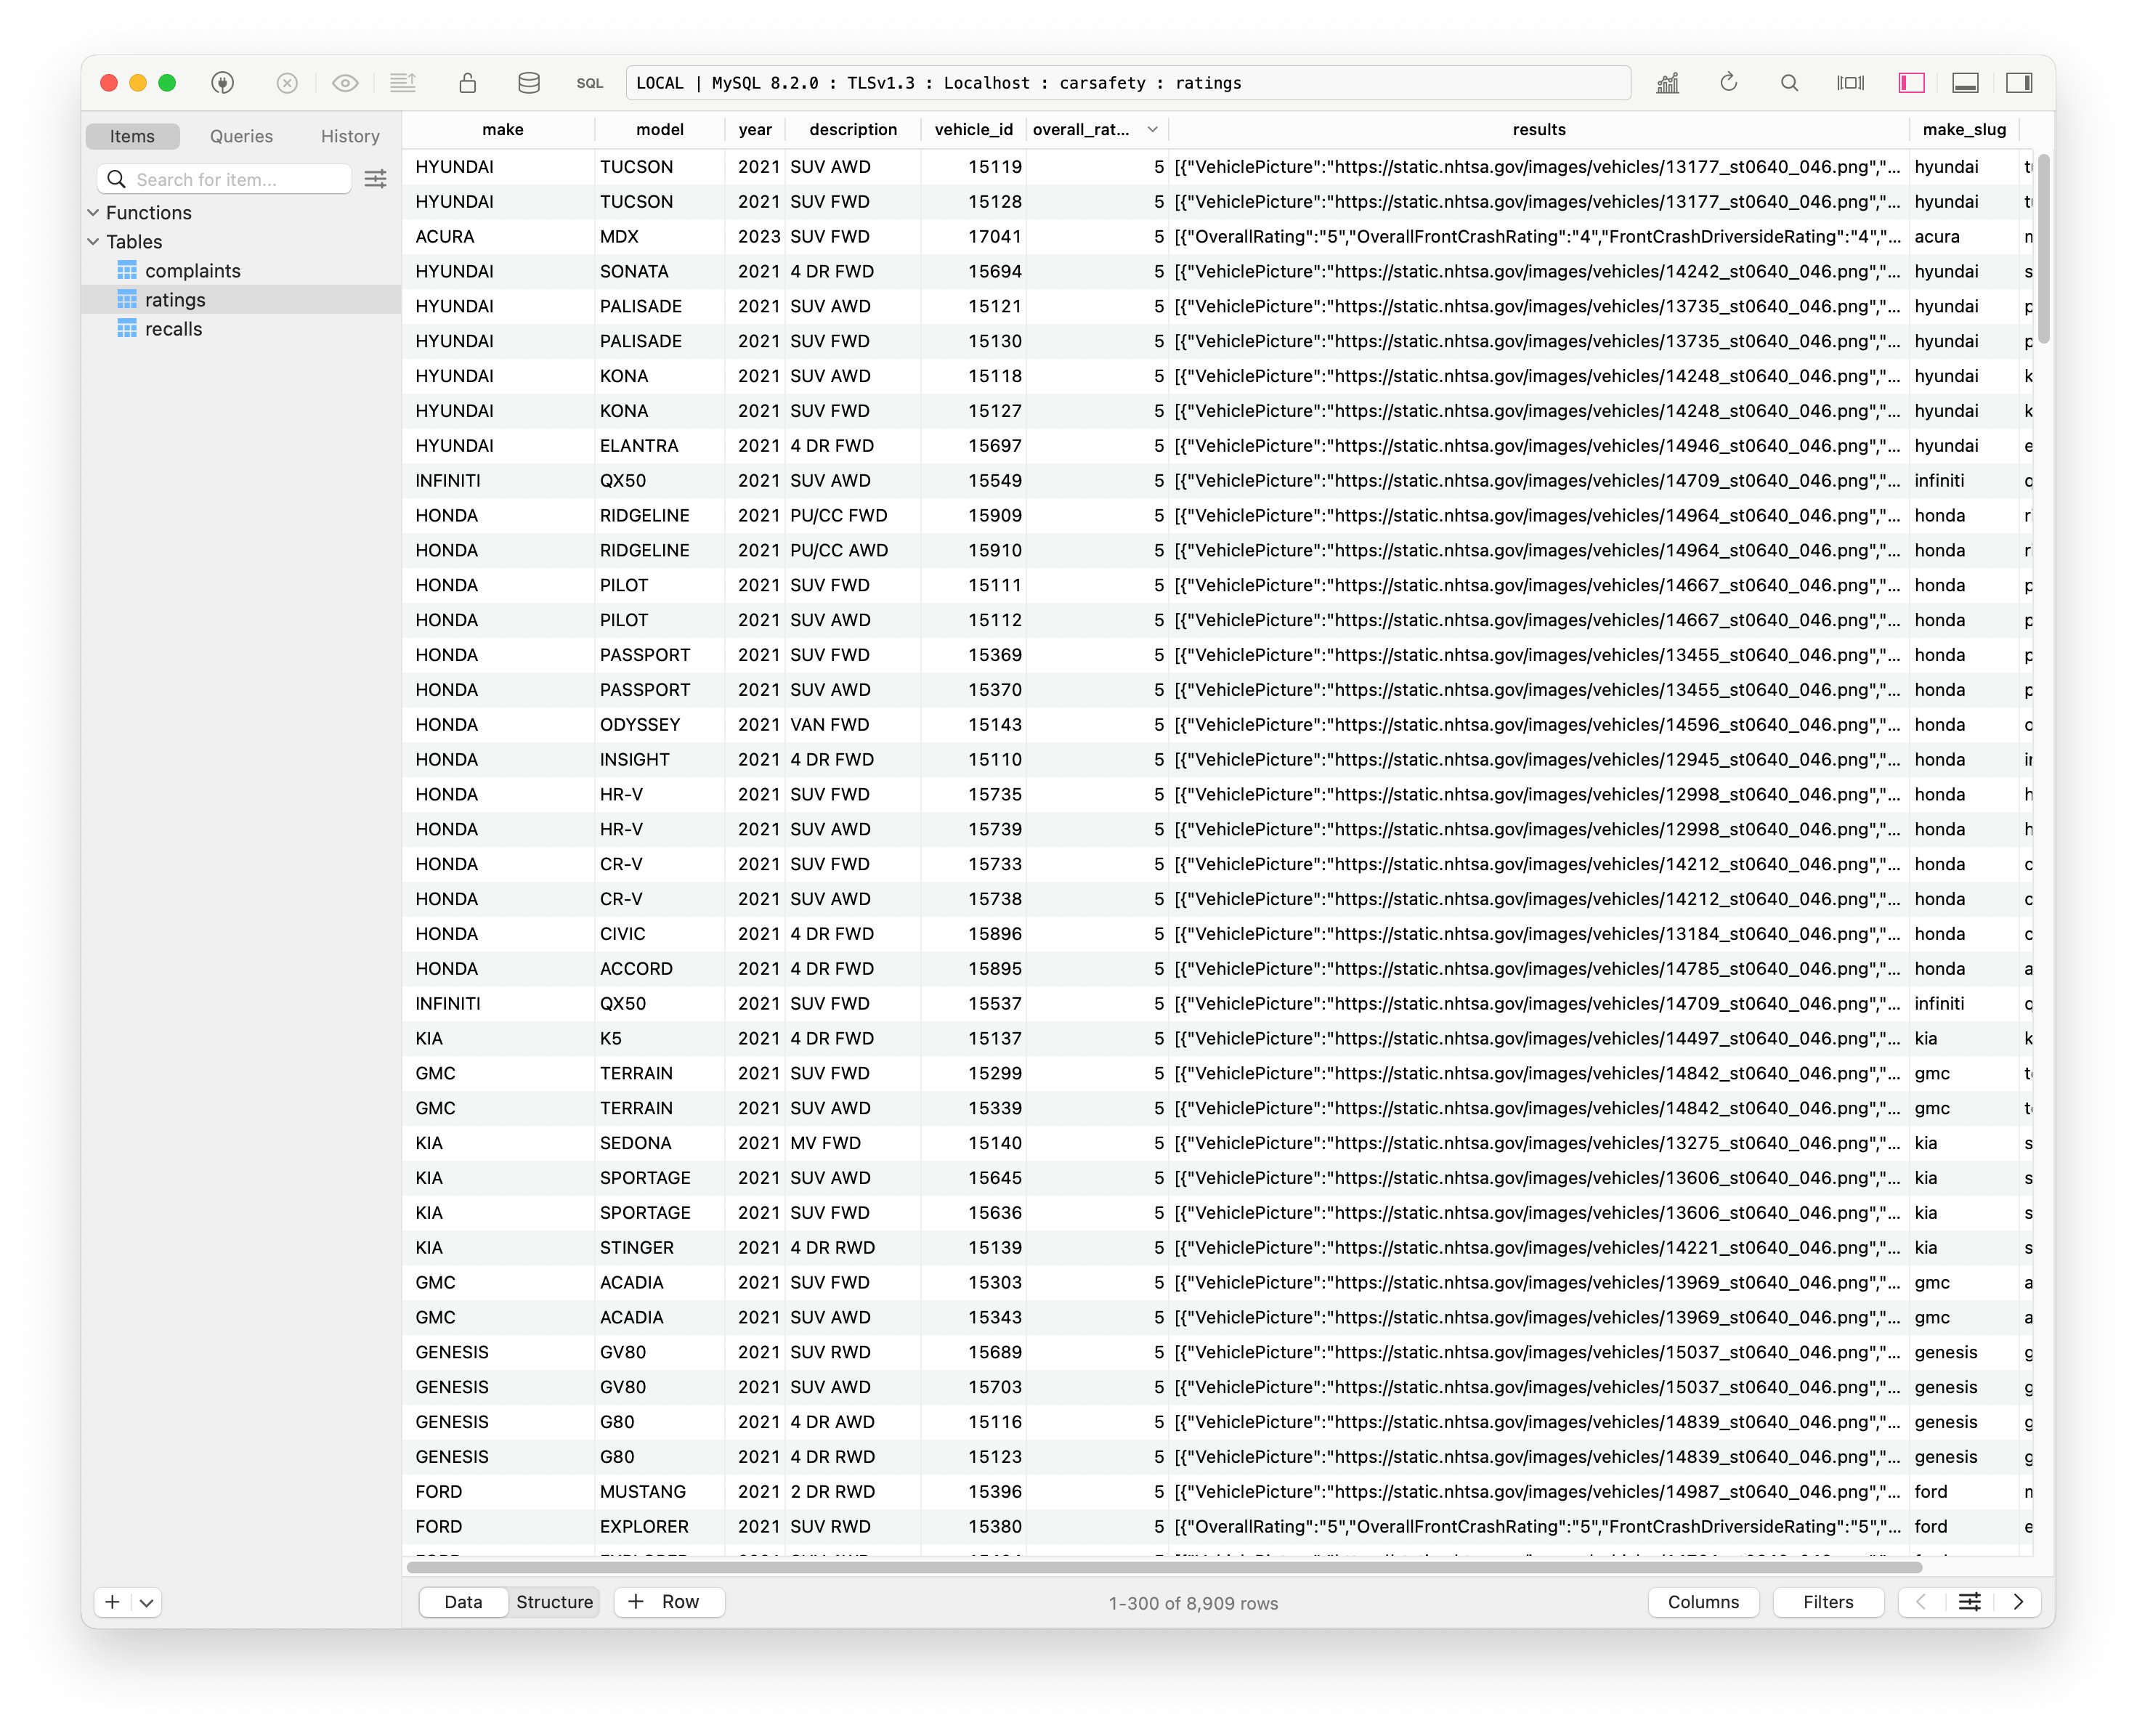
Task: Click the plus add-item button in sidebar
Action: point(112,1602)
